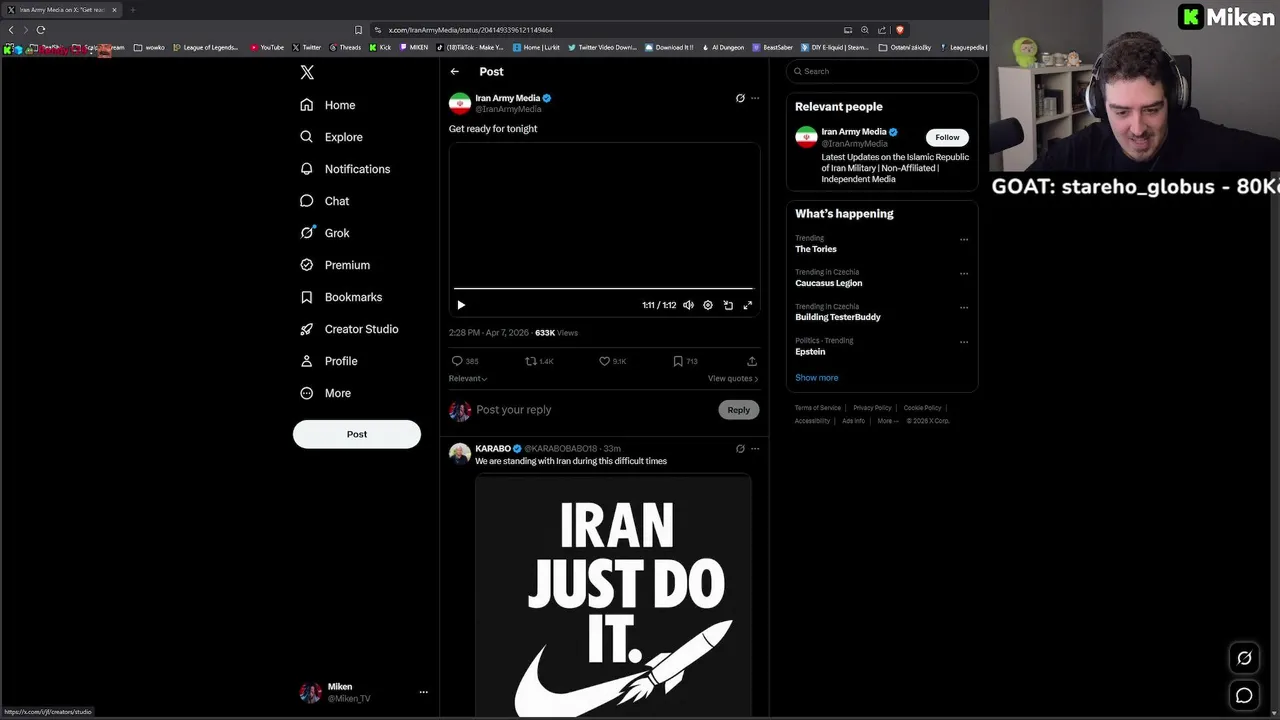Open Profile in the sidebar

coord(329,361)
